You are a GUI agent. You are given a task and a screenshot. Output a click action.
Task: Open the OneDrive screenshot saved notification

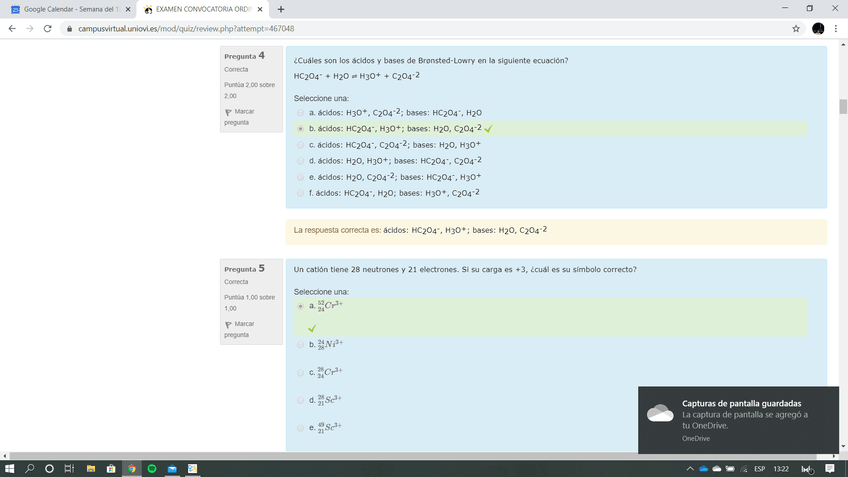point(742,417)
